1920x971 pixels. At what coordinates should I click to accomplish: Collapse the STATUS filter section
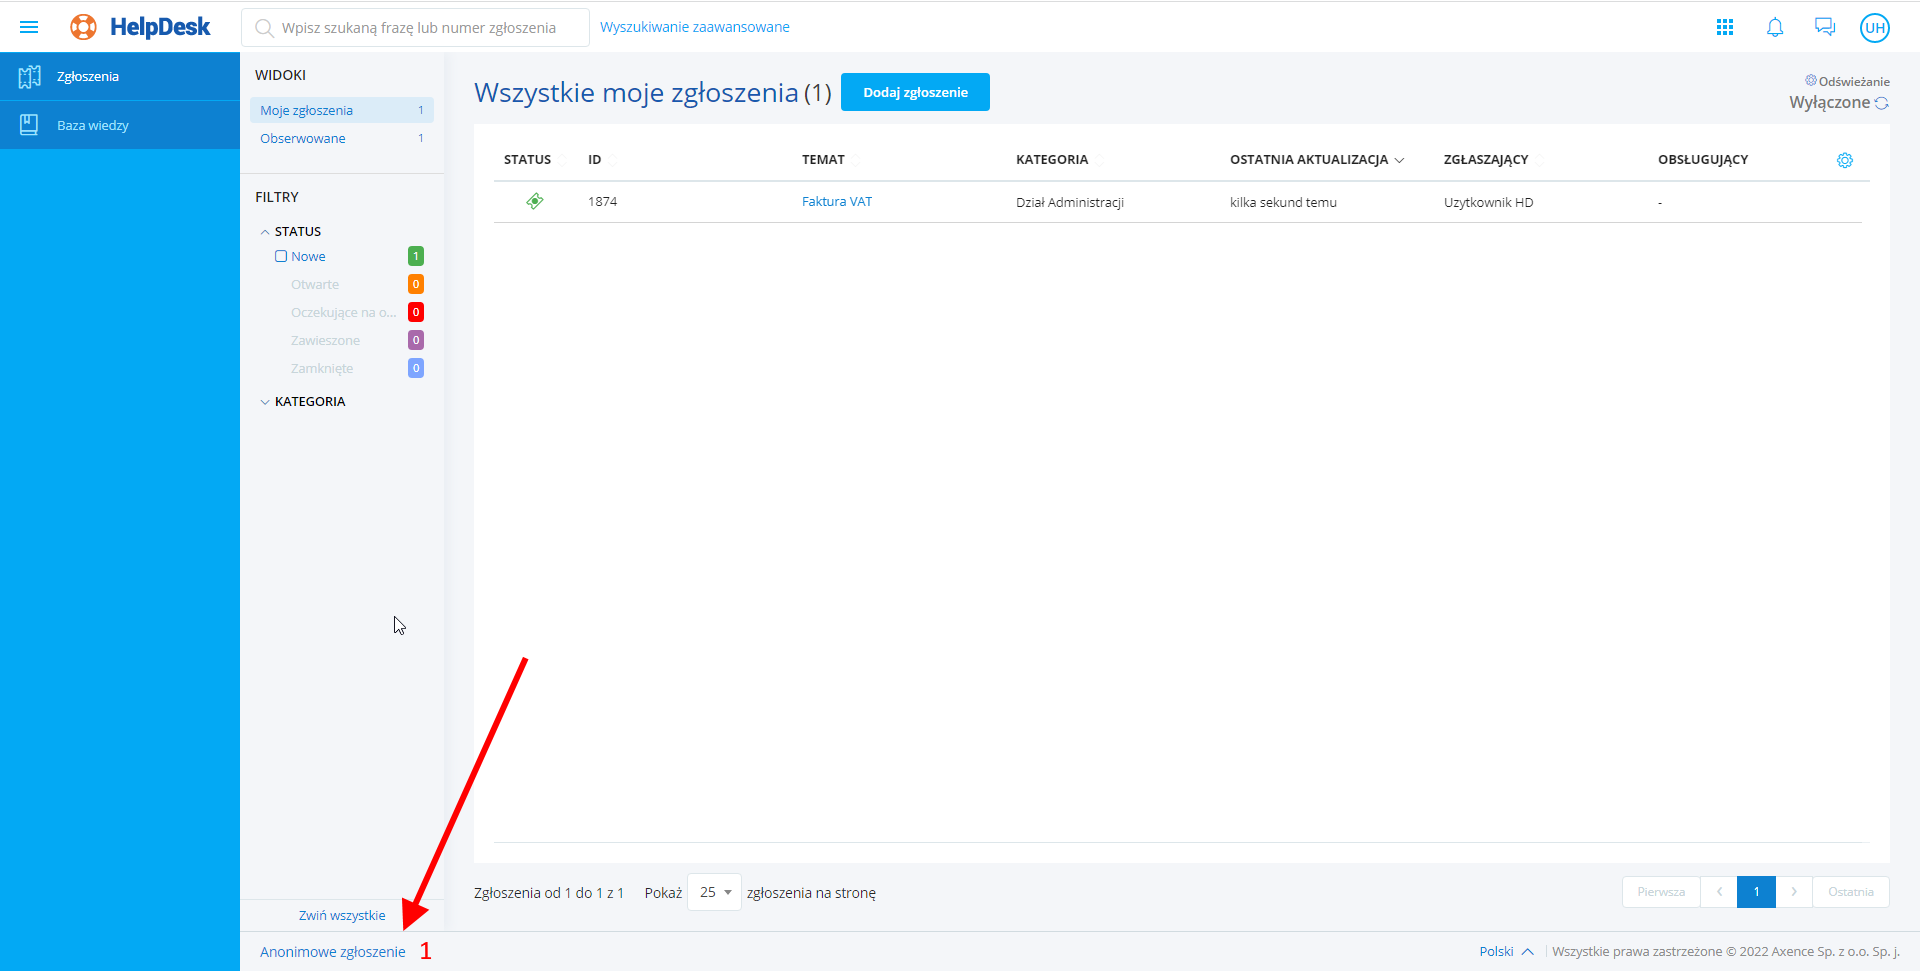point(265,232)
